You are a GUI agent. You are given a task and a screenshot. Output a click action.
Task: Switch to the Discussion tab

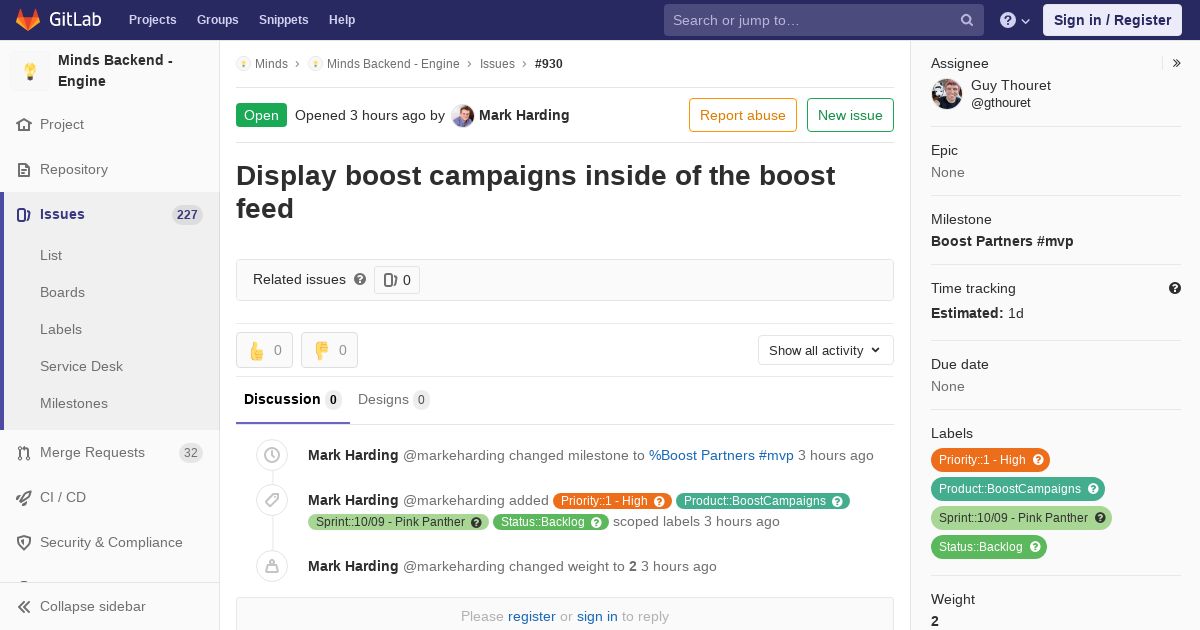pos(293,400)
